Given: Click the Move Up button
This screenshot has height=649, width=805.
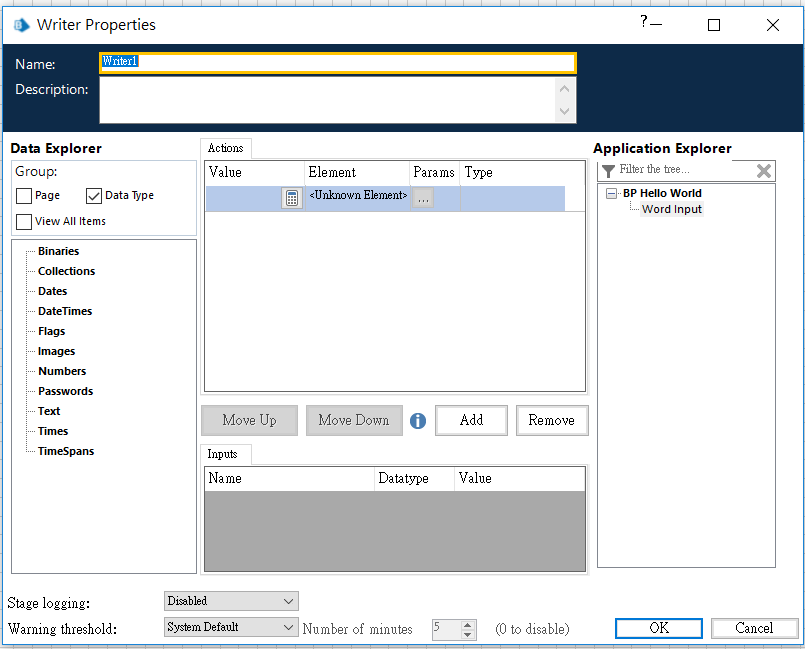Looking at the screenshot, I should coord(250,421).
